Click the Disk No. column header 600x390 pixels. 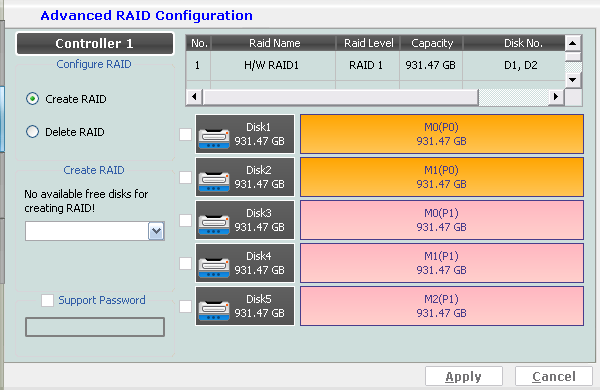(x=514, y=43)
